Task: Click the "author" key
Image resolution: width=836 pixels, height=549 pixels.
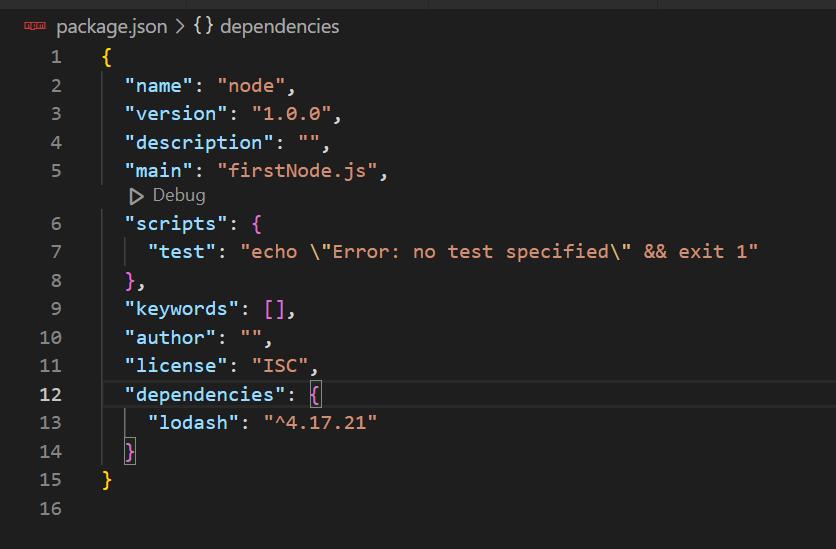Action: (x=170, y=337)
